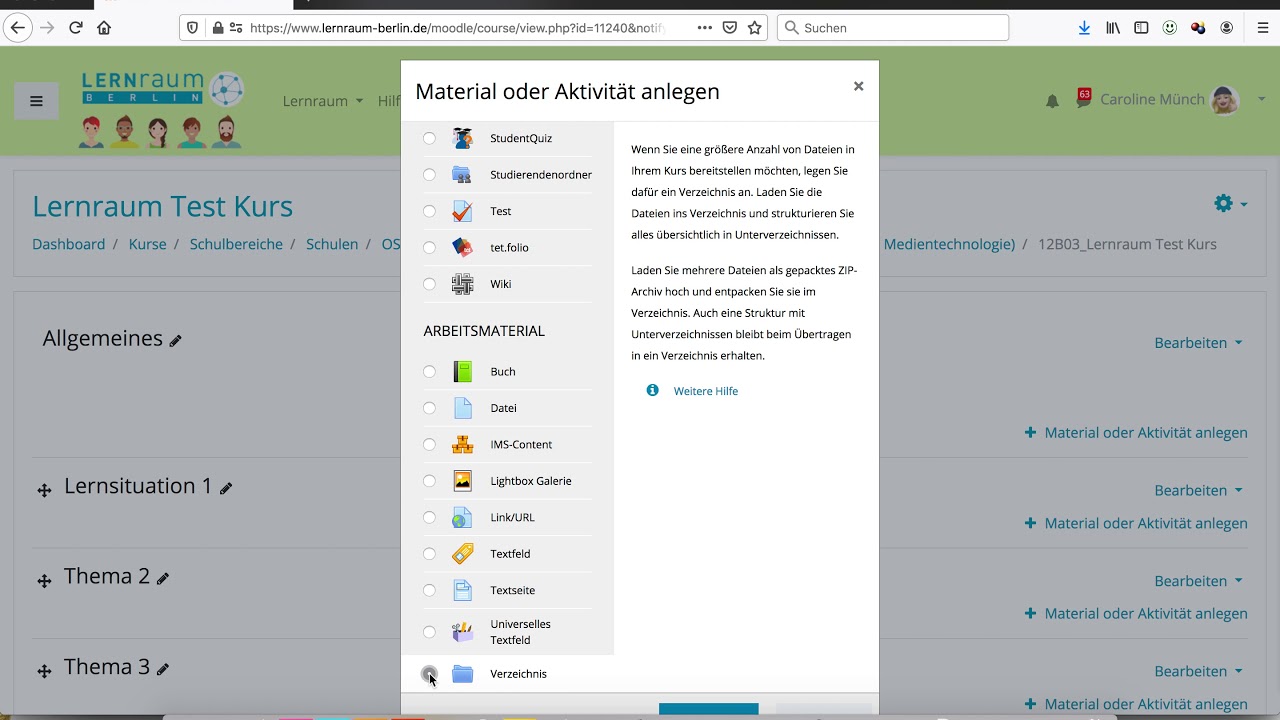Add material in Allgemeines section
The height and width of the screenshot is (720, 1280).
(x=1136, y=433)
